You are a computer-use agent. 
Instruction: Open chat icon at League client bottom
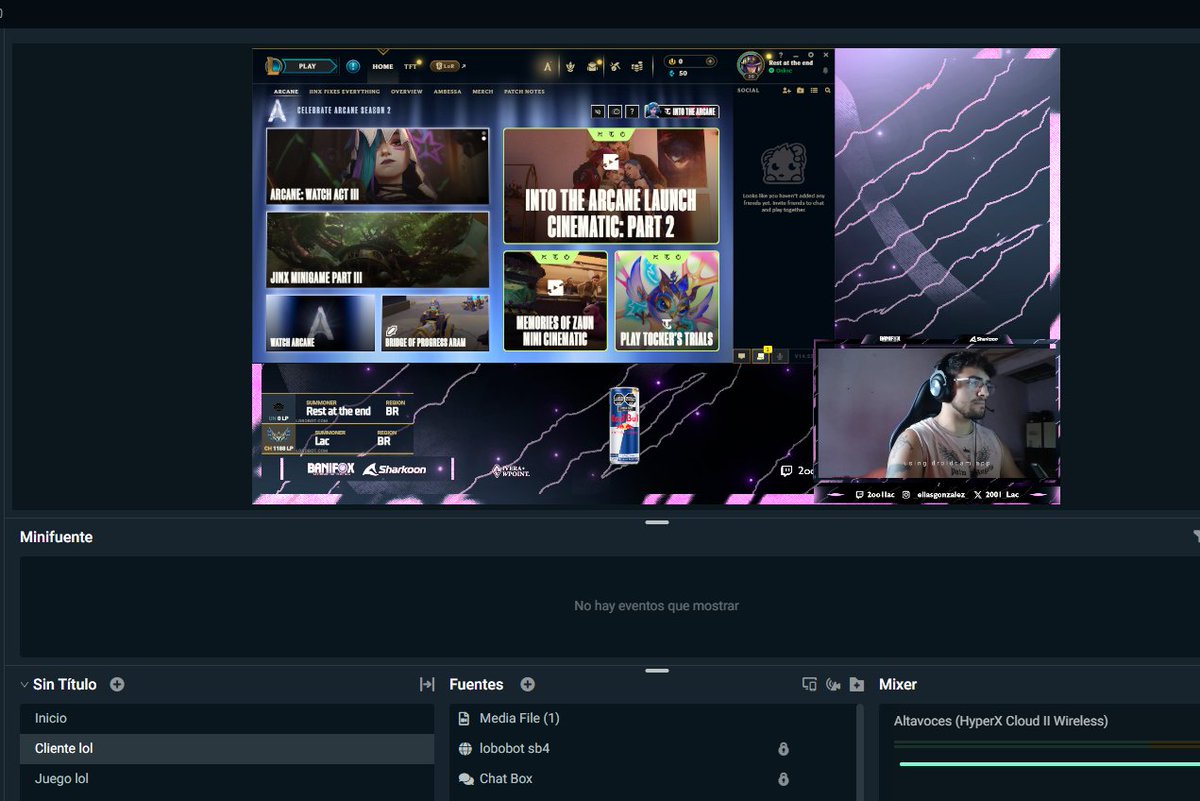[742, 355]
